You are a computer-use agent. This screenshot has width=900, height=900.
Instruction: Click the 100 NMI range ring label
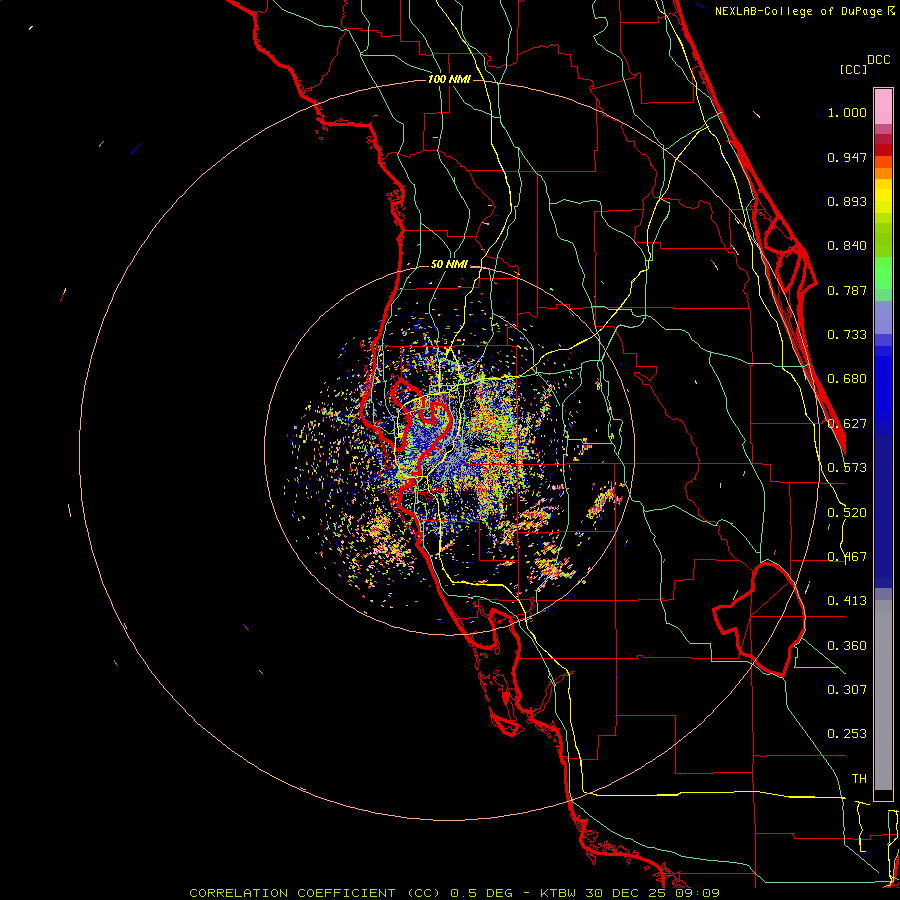(x=449, y=79)
